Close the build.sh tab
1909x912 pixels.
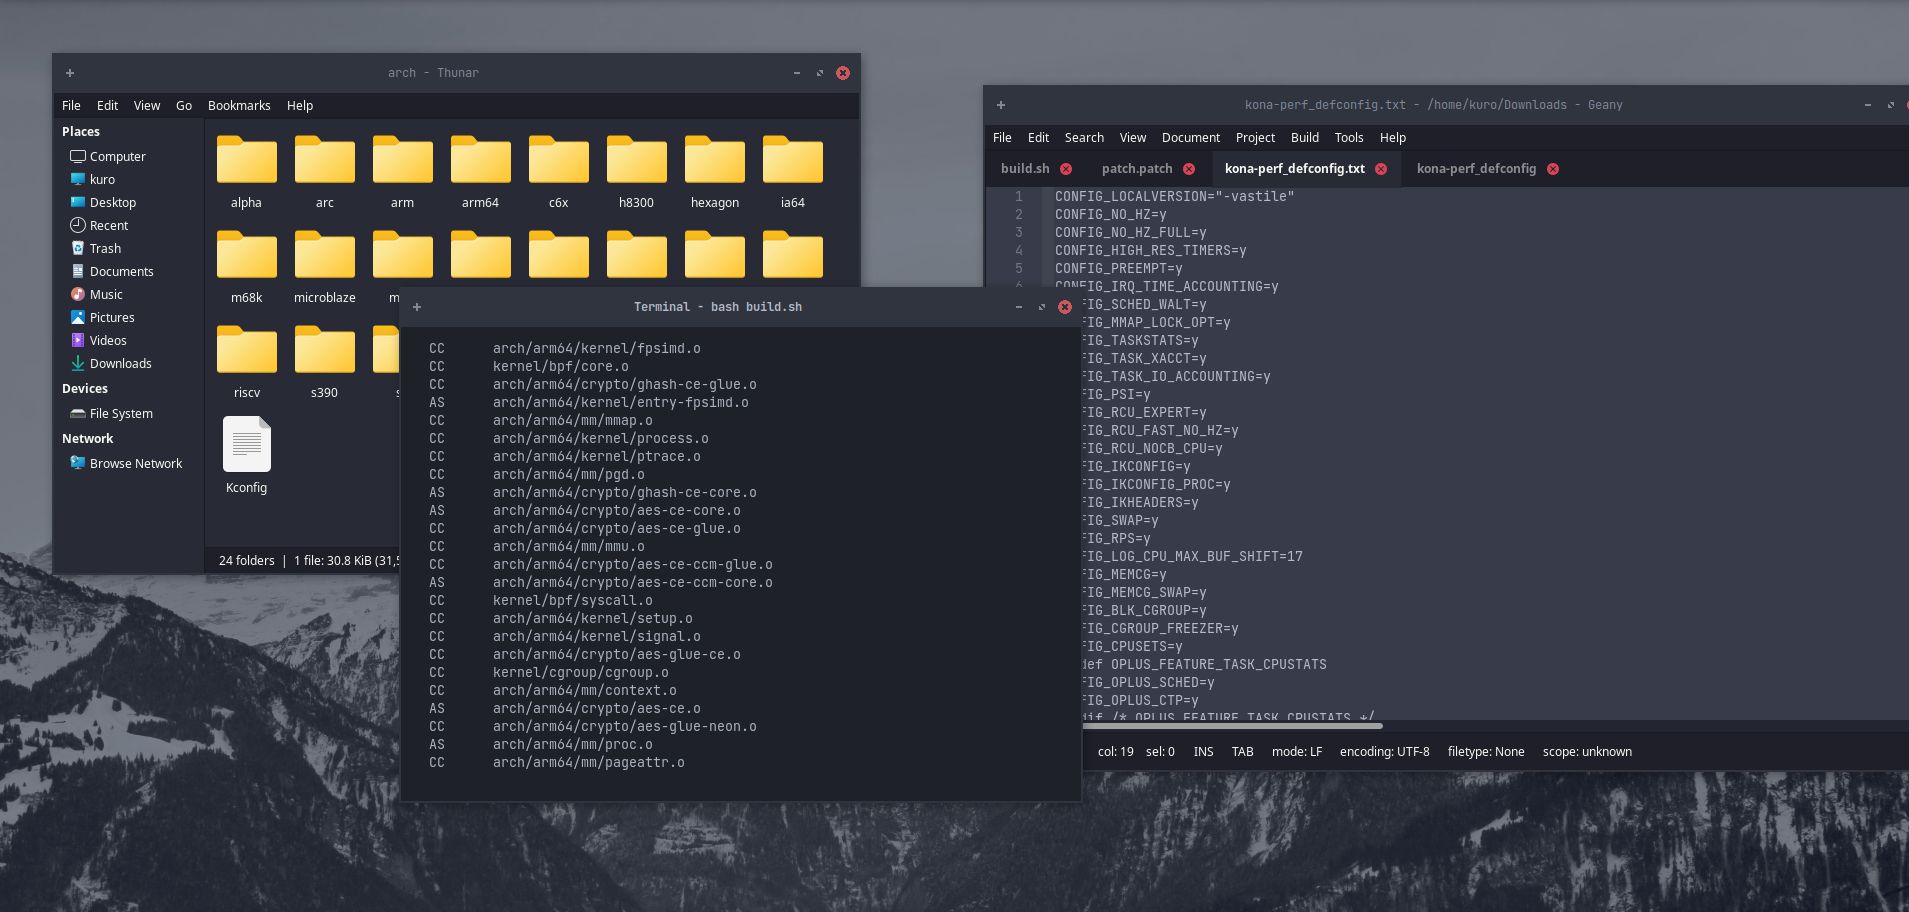[x=1066, y=169]
